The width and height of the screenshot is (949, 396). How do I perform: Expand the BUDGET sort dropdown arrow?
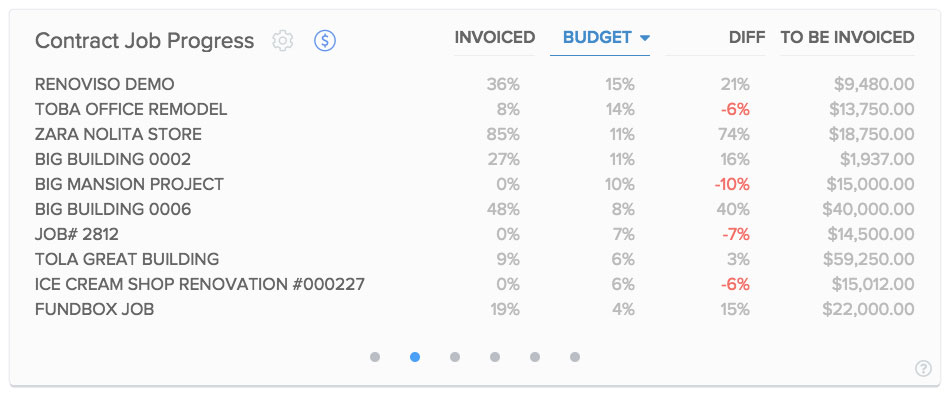coord(645,38)
